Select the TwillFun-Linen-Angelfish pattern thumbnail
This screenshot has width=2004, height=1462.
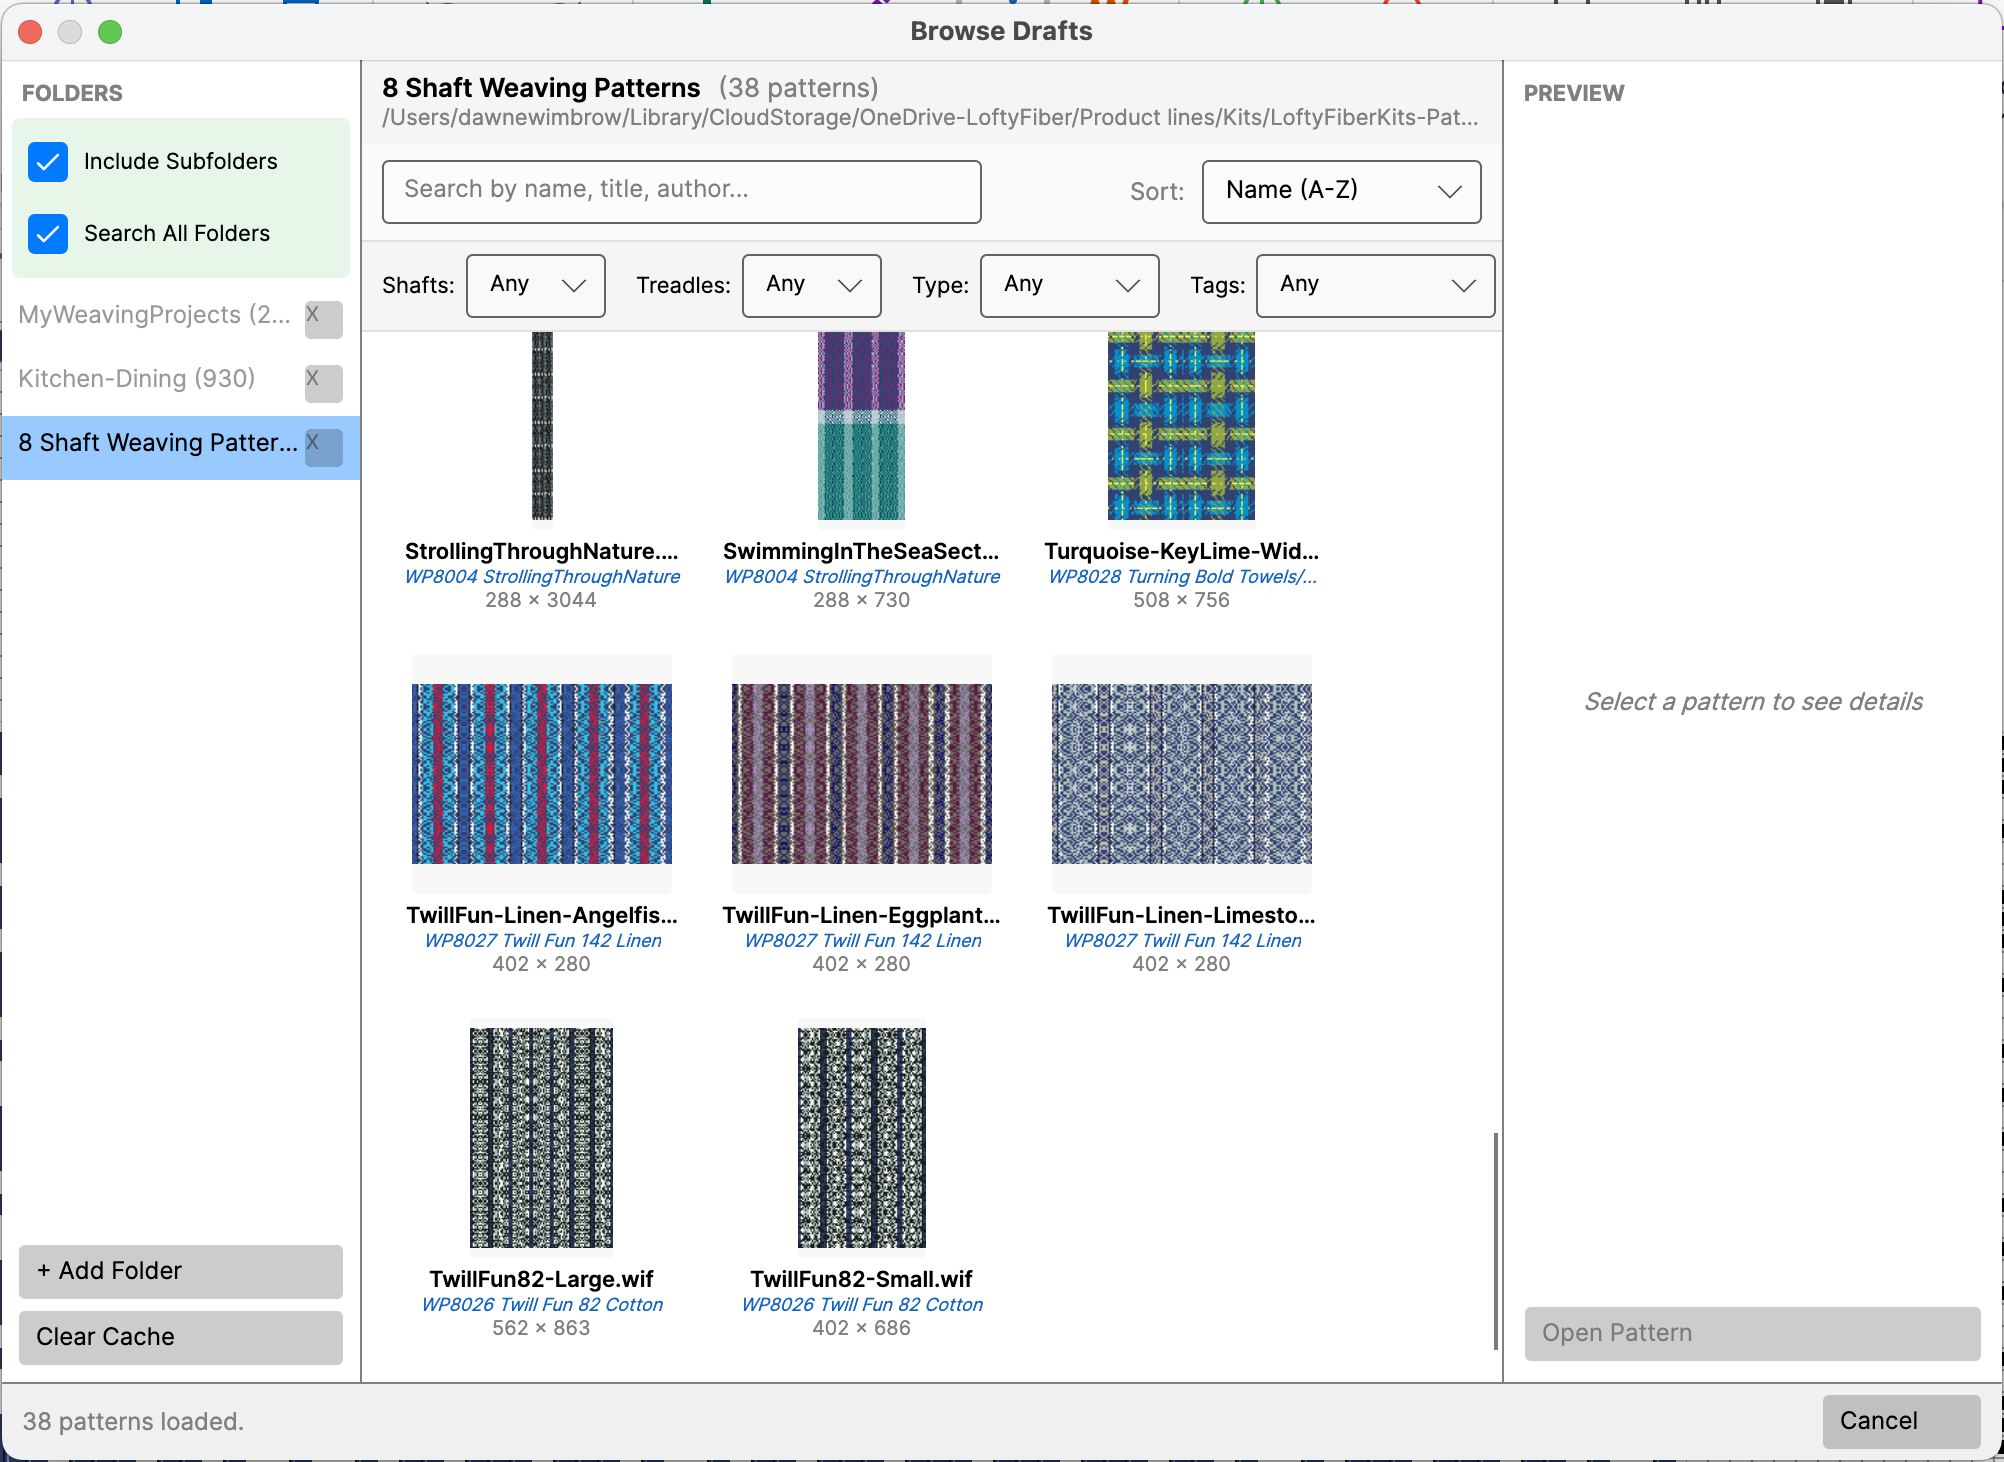tap(541, 773)
